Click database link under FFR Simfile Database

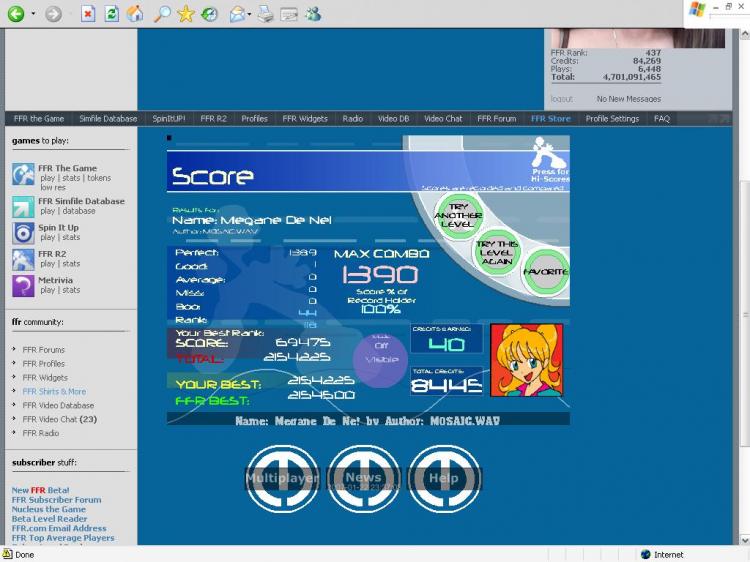click(x=78, y=211)
